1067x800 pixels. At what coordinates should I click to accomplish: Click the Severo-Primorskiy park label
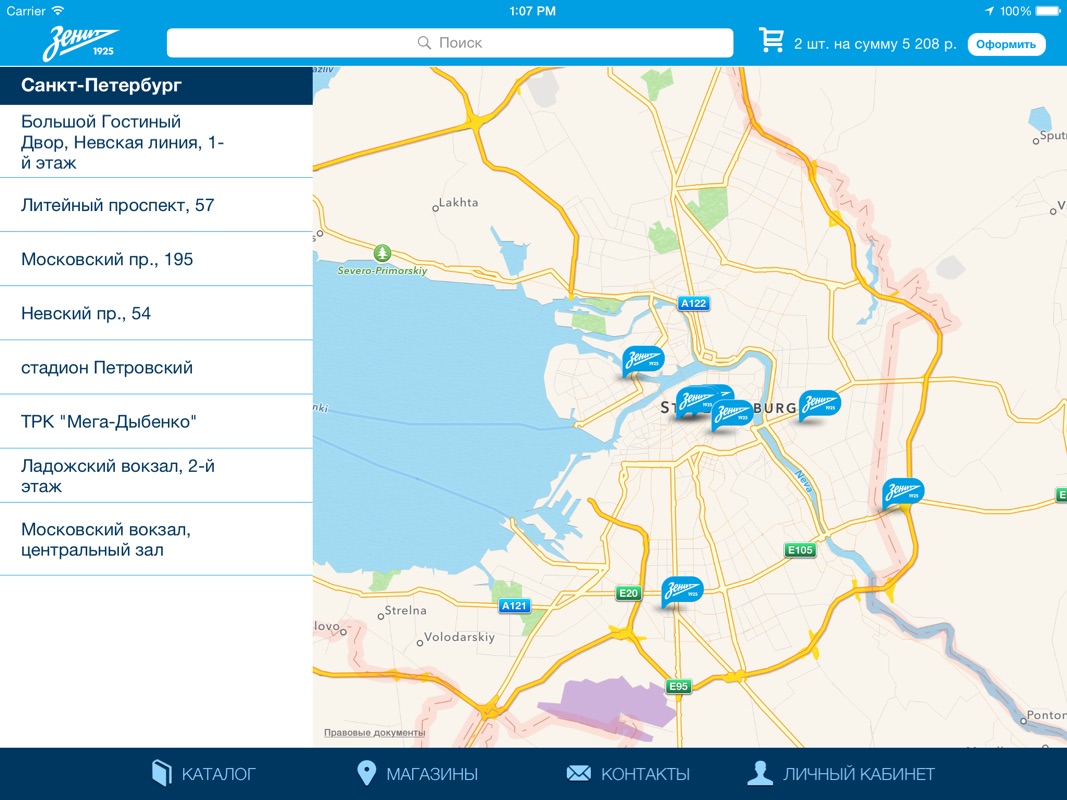coord(382,270)
